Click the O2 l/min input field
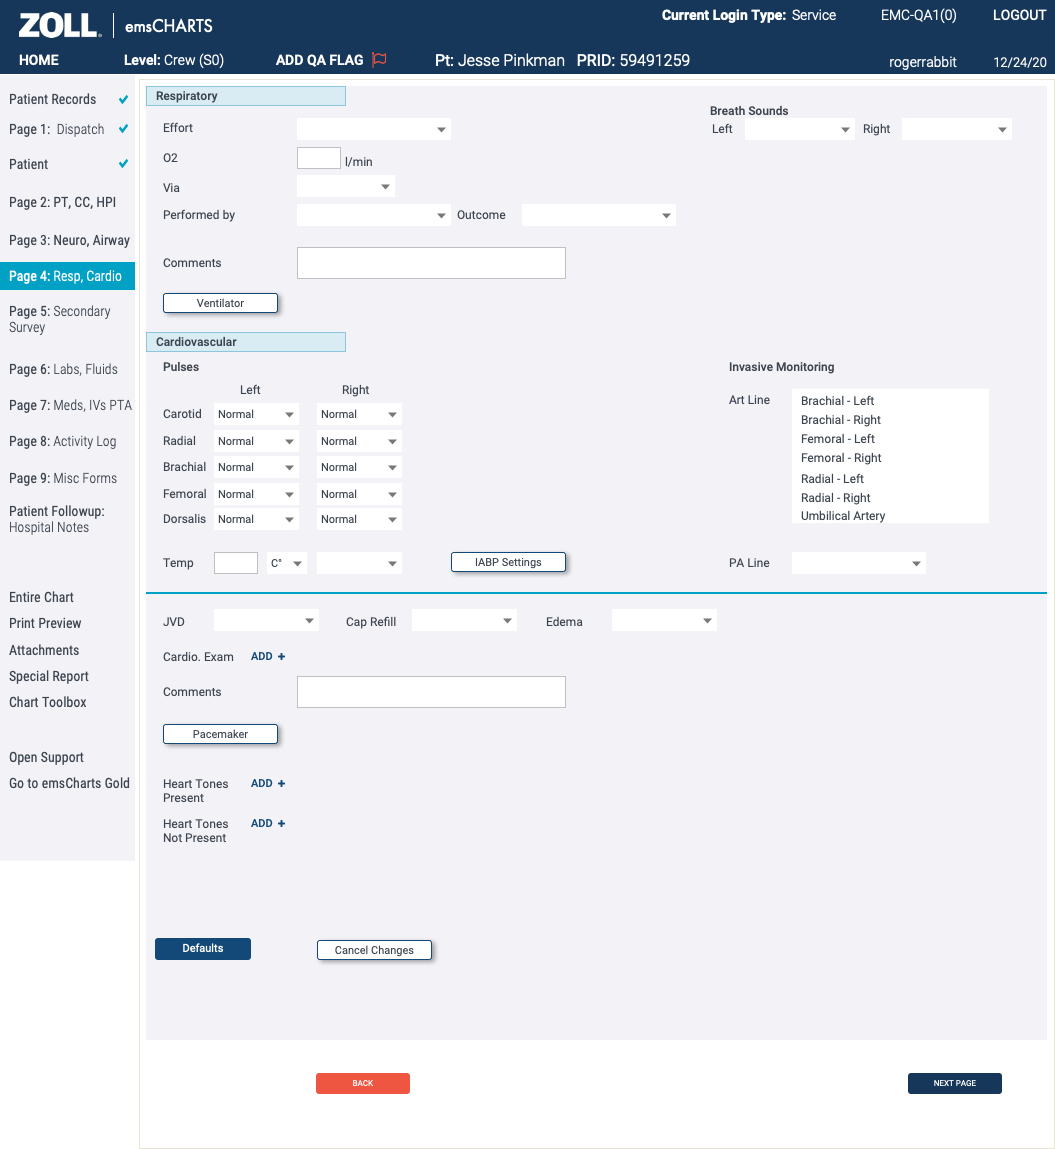The width and height of the screenshot is (1055, 1149). (x=319, y=158)
